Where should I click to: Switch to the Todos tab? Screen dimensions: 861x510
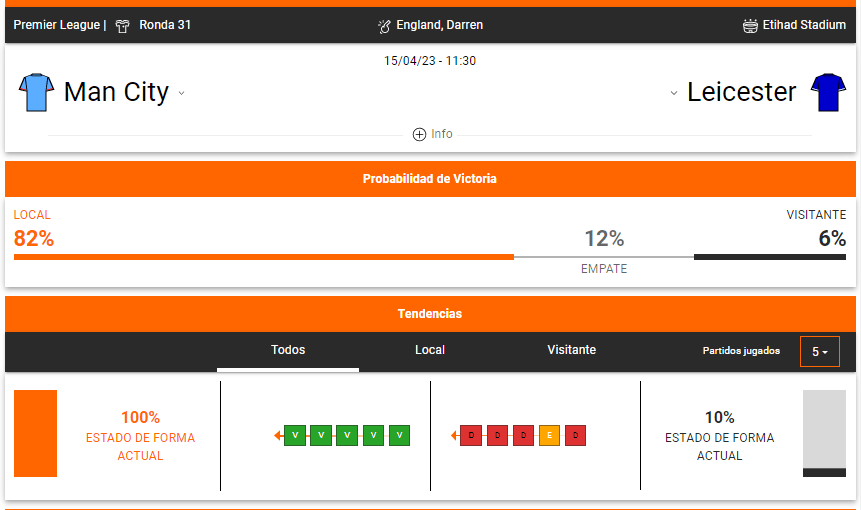(x=288, y=350)
